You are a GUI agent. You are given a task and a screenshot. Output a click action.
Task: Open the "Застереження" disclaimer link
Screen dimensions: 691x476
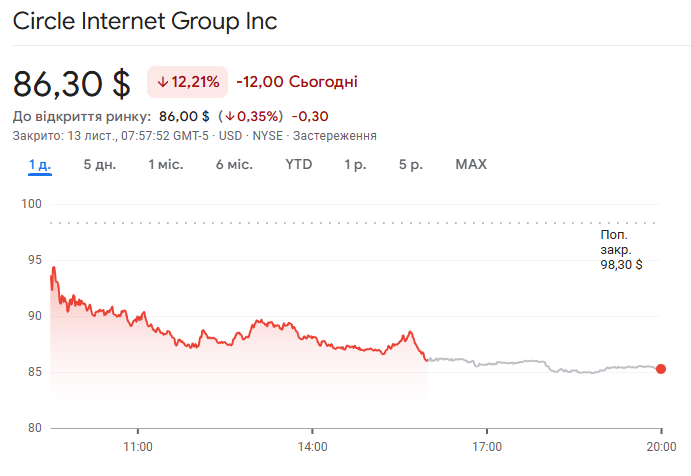tap(333, 135)
